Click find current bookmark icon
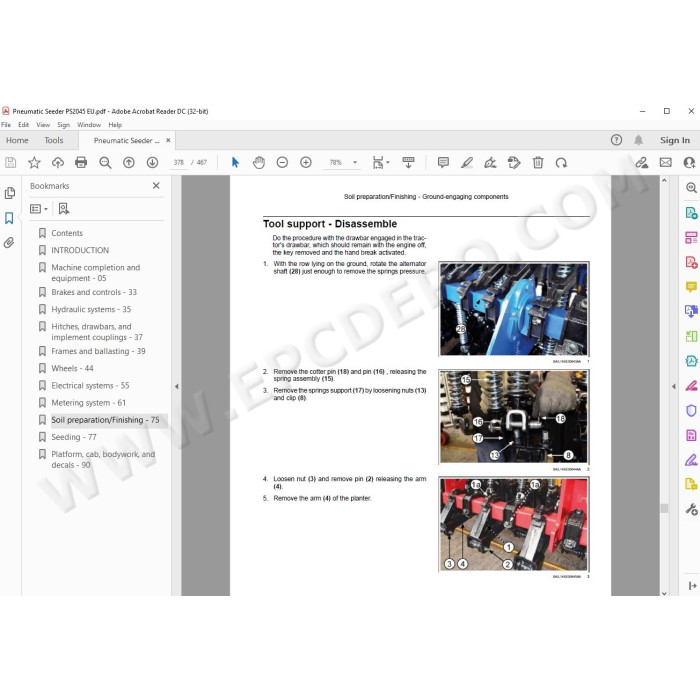This screenshot has height=700, width=700. [64, 208]
